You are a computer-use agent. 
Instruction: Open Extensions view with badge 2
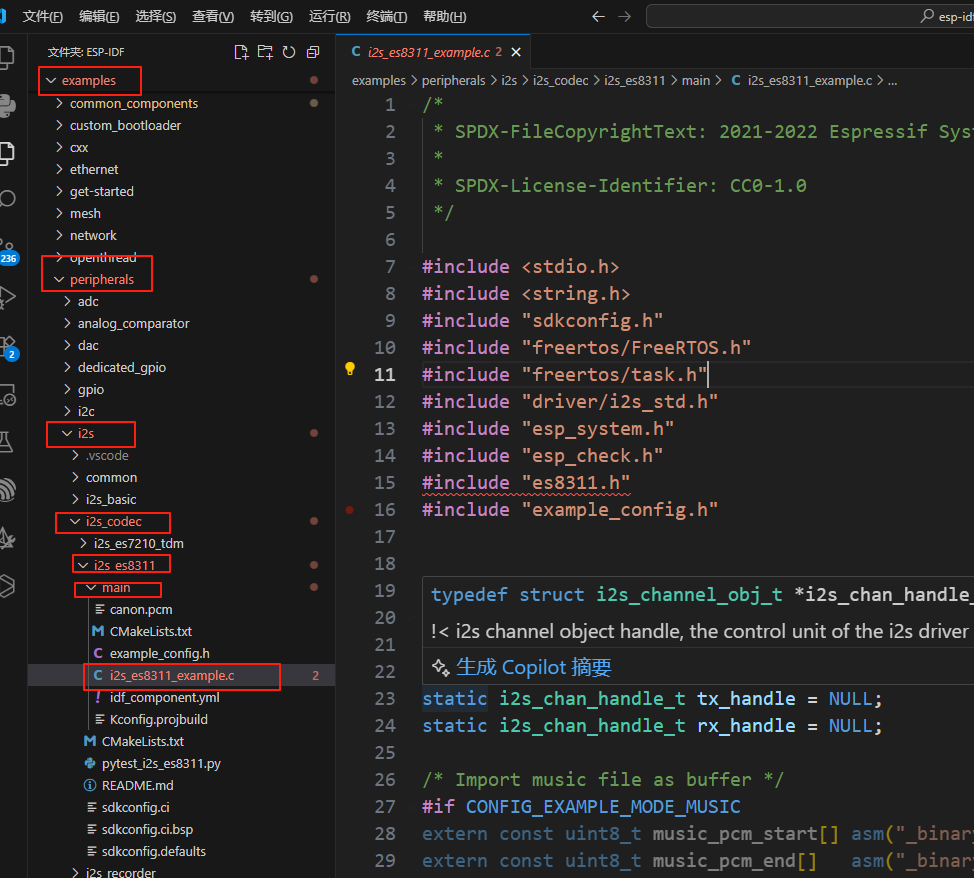[9, 347]
